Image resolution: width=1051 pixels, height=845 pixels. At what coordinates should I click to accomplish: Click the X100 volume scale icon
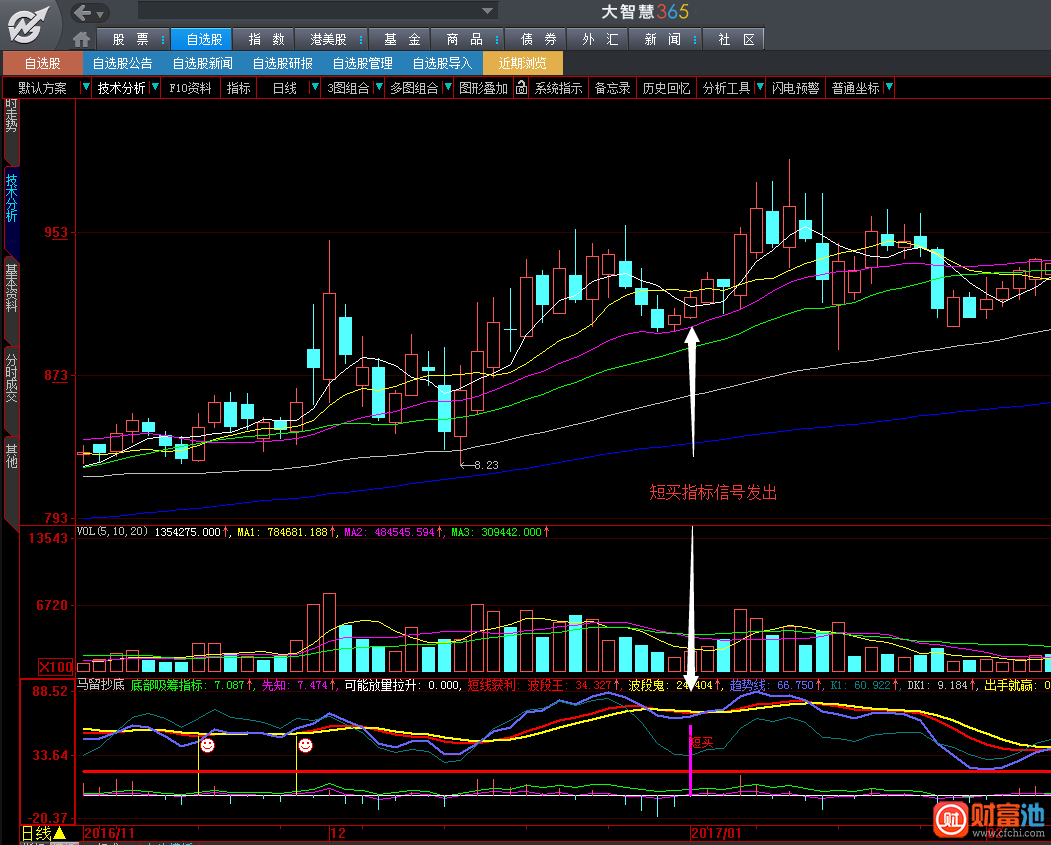(x=56, y=667)
